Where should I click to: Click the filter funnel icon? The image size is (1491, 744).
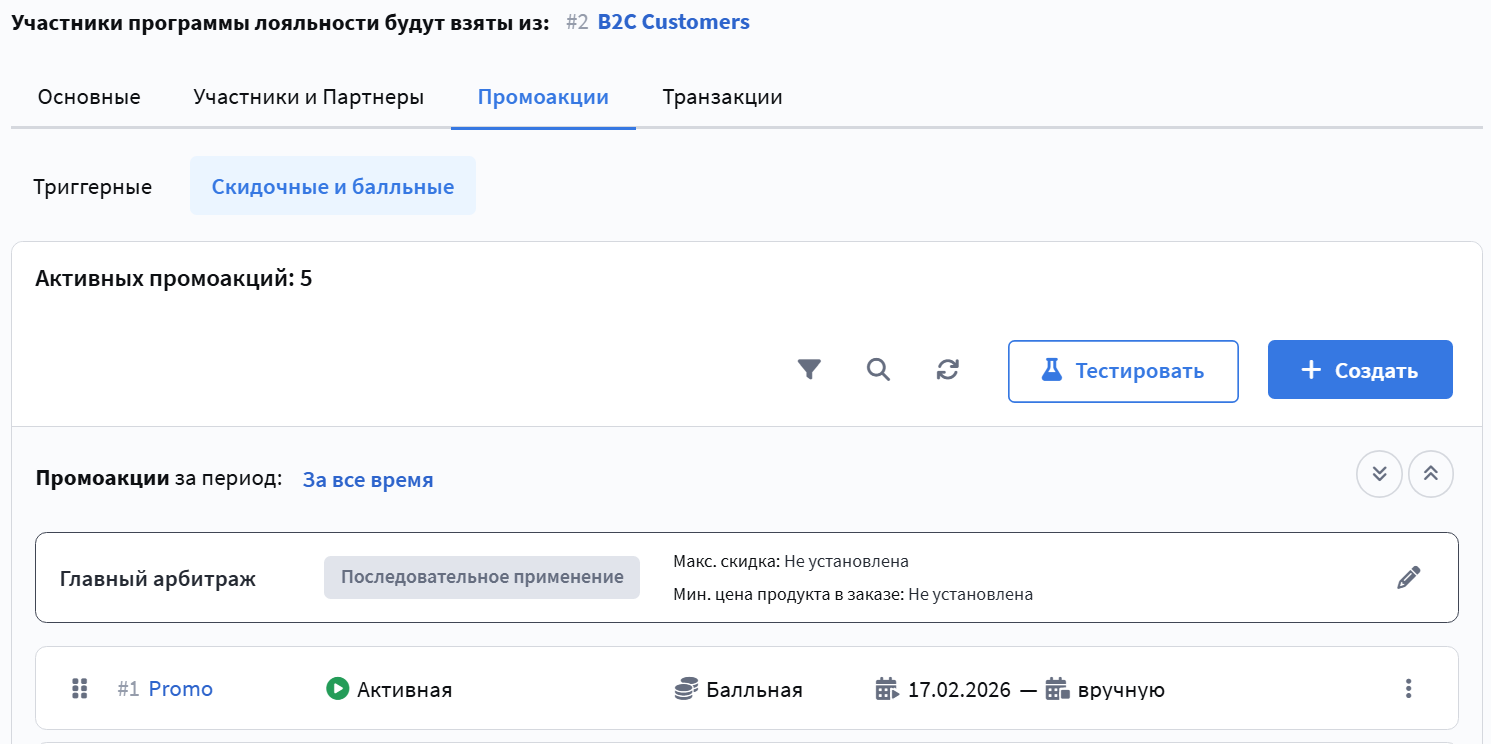pyautogui.click(x=809, y=371)
